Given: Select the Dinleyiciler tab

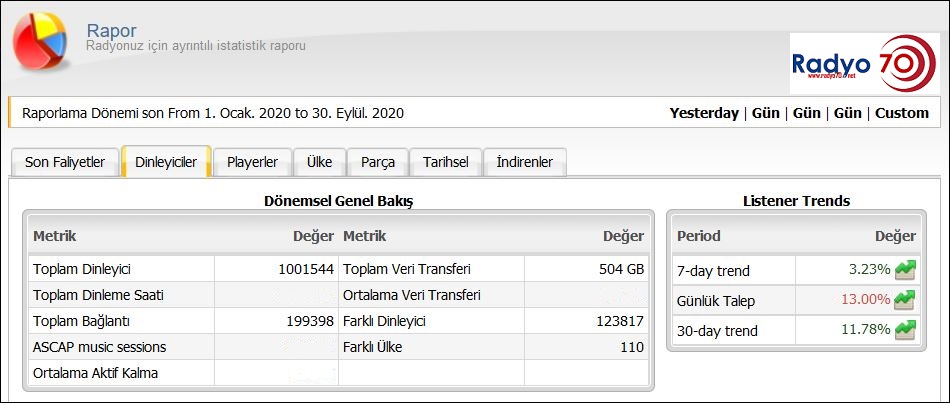Looking at the screenshot, I should (166, 162).
